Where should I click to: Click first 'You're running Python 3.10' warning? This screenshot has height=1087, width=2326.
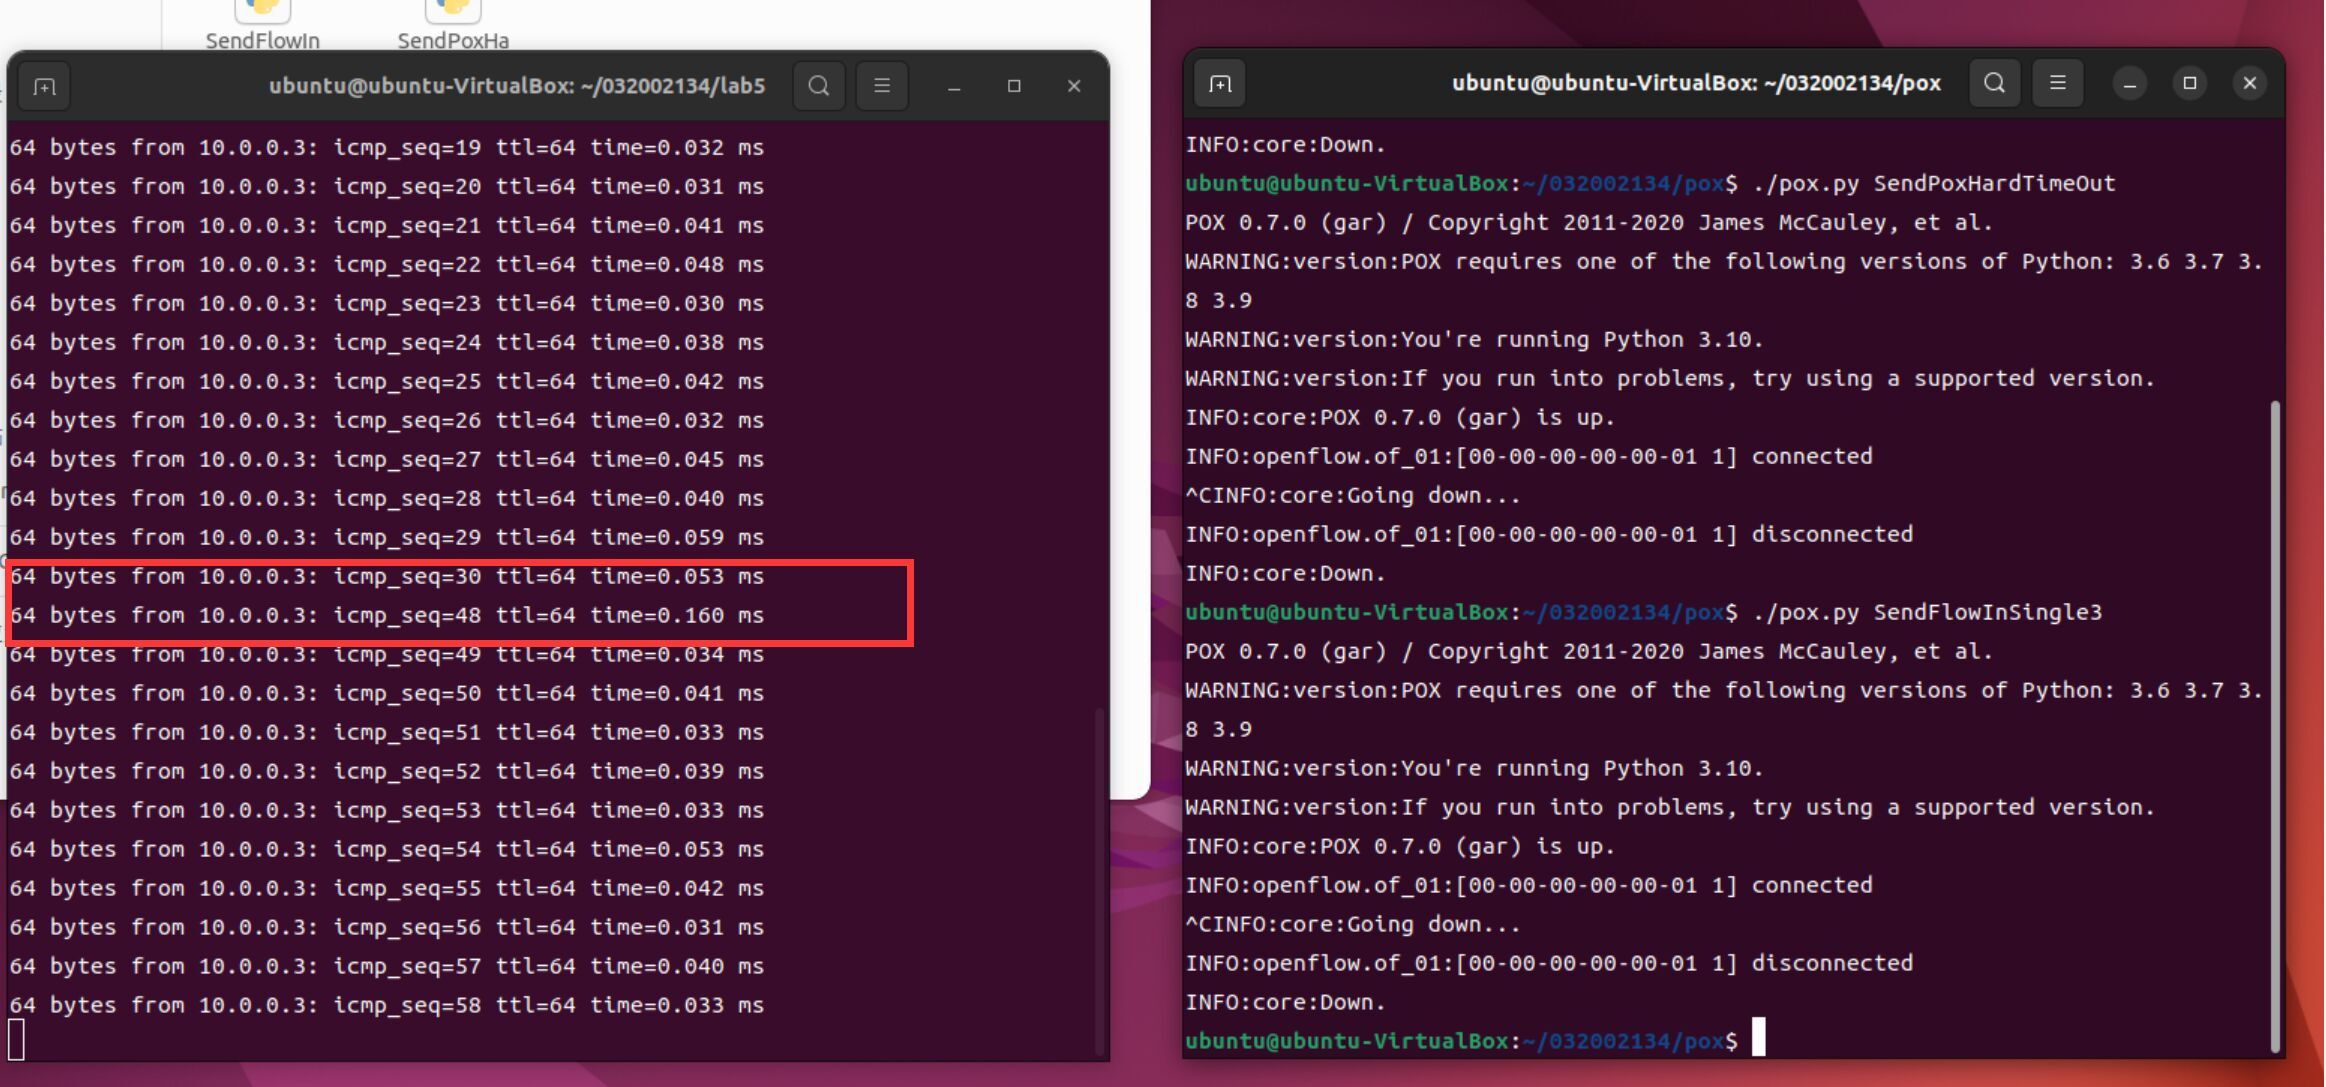point(1474,340)
